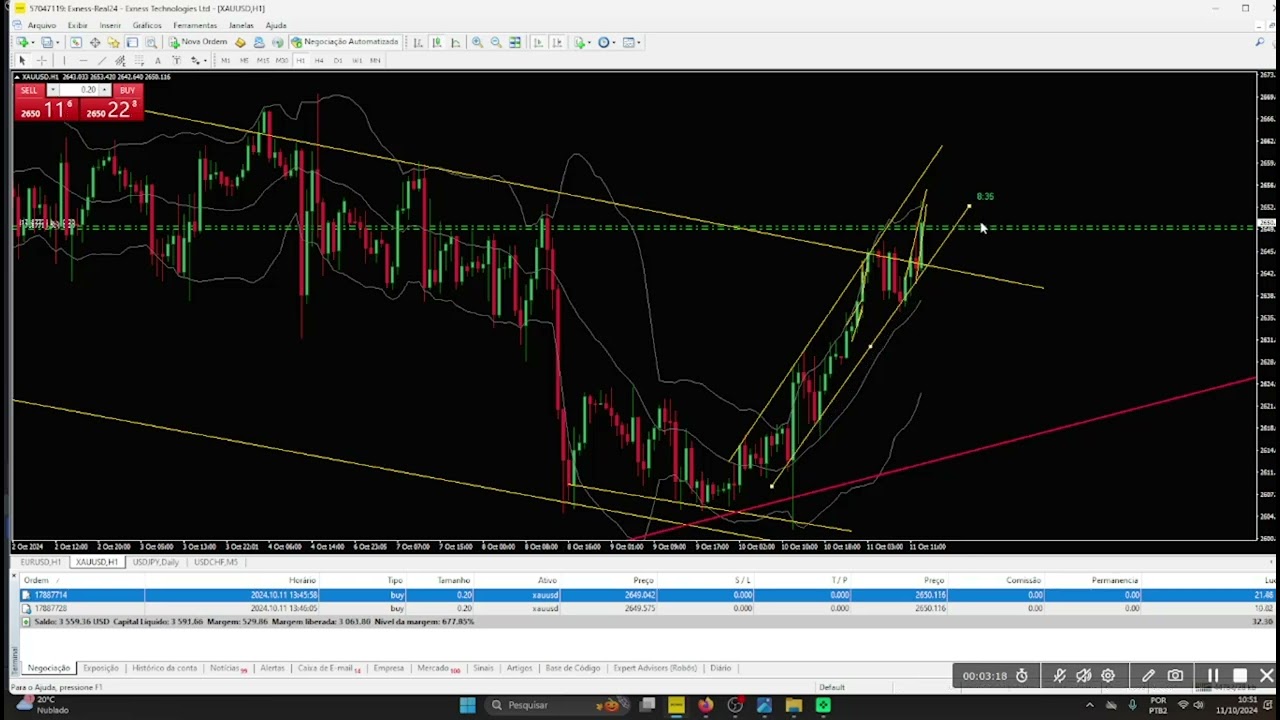Open the Notícias terminal tab
This screenshot has height=720, width=1280.
pos(227,668)
